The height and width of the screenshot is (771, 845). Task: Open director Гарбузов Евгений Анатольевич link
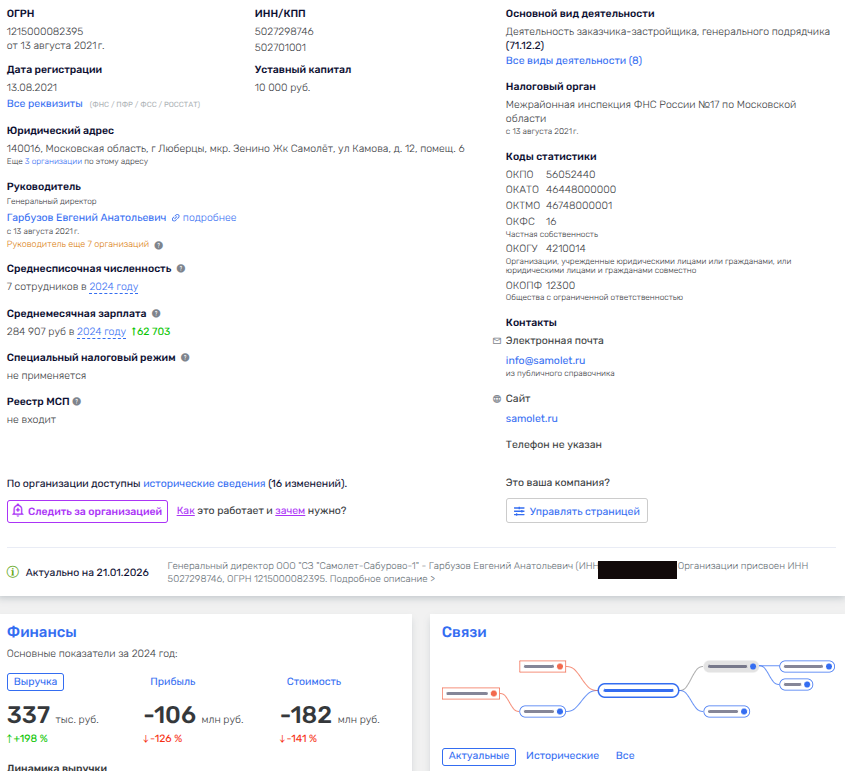click(87, 217)
